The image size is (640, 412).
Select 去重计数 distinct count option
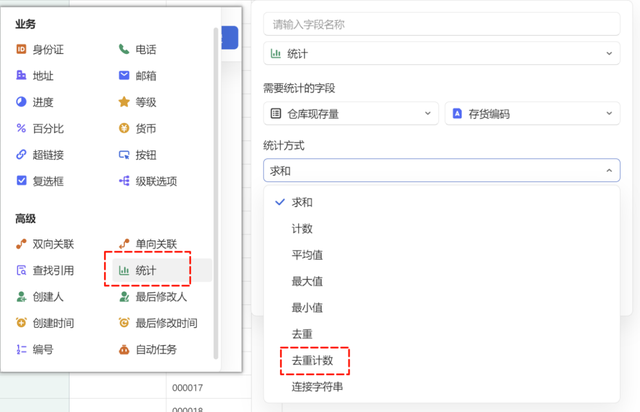[442, 361]
